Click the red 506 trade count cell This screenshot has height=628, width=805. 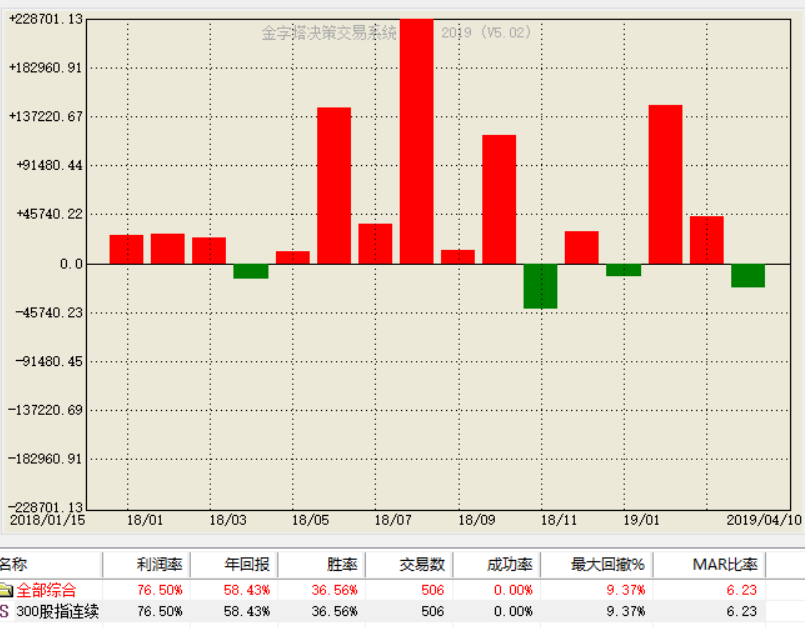[x=432, y=590]
